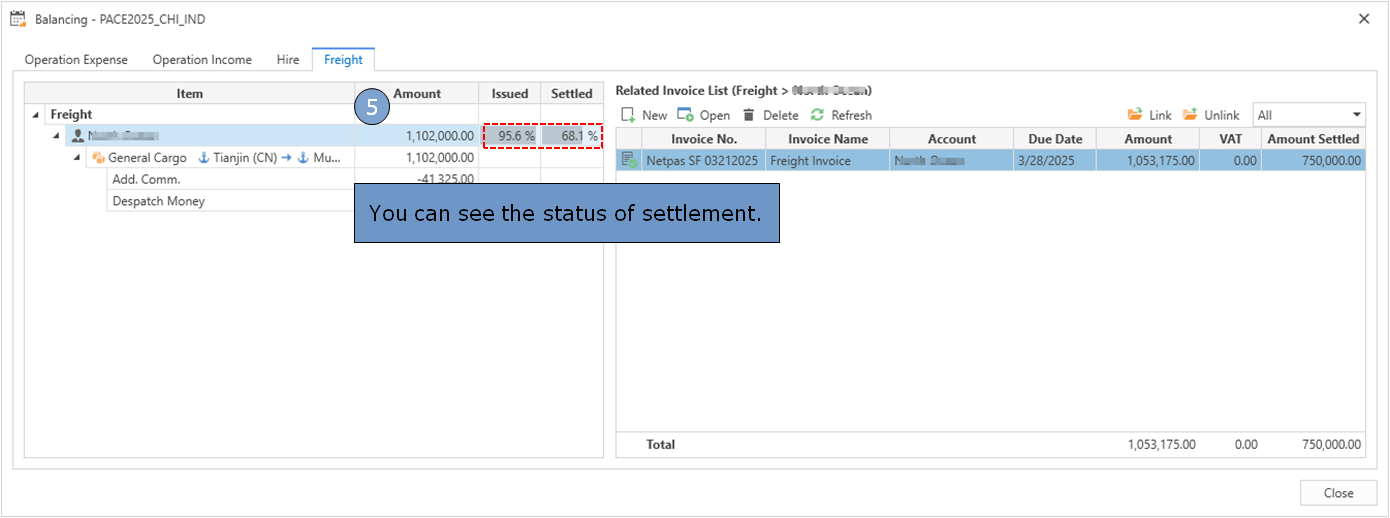Viewport: 1390px width, 518px height.
Task: Sort by the Due Date column header
Action: (1055, 139)
